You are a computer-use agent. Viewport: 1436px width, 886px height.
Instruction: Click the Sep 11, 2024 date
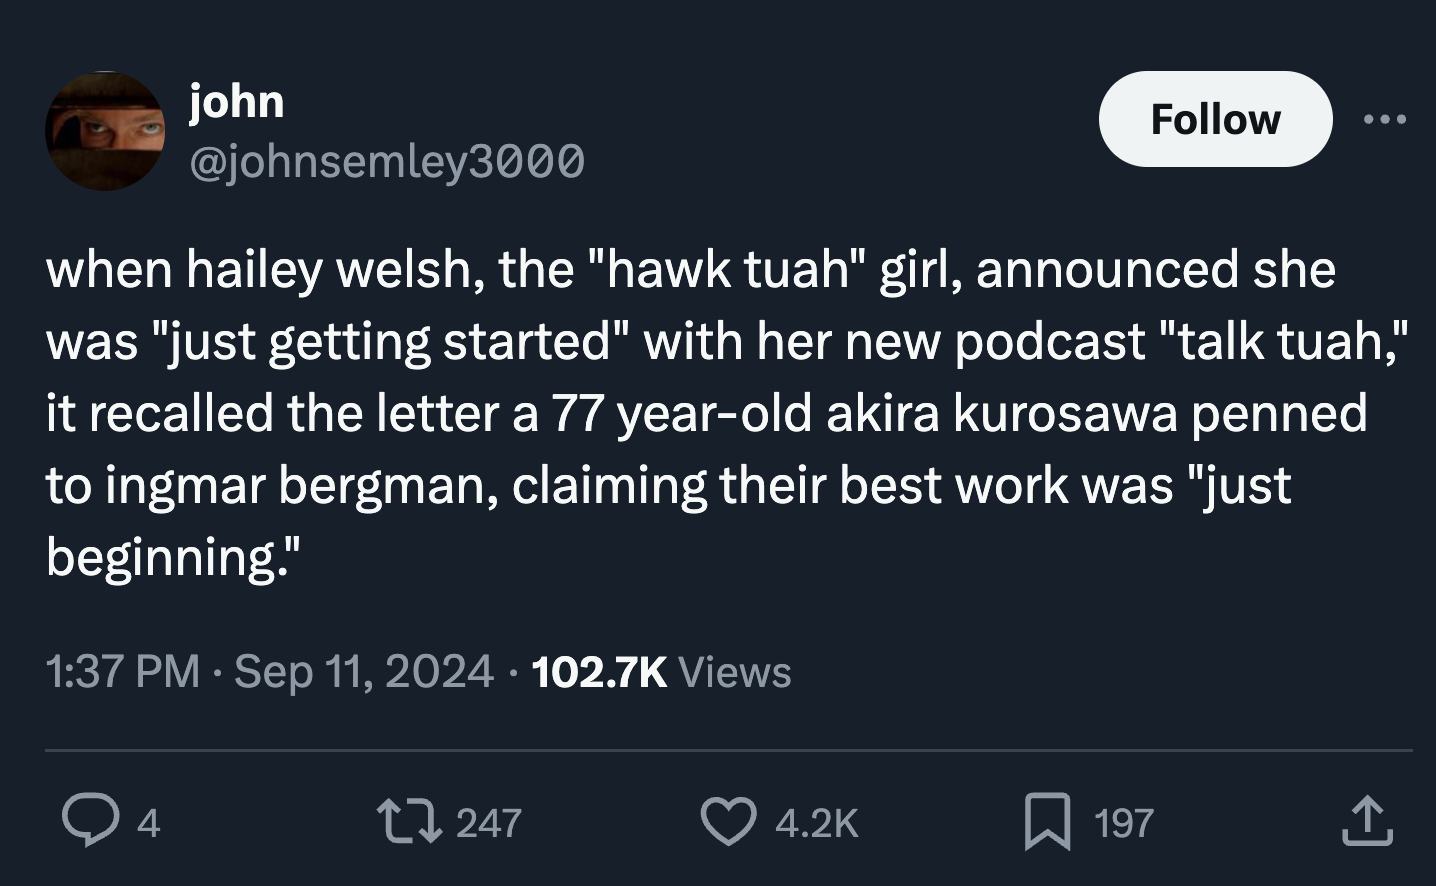click(364, 671)
